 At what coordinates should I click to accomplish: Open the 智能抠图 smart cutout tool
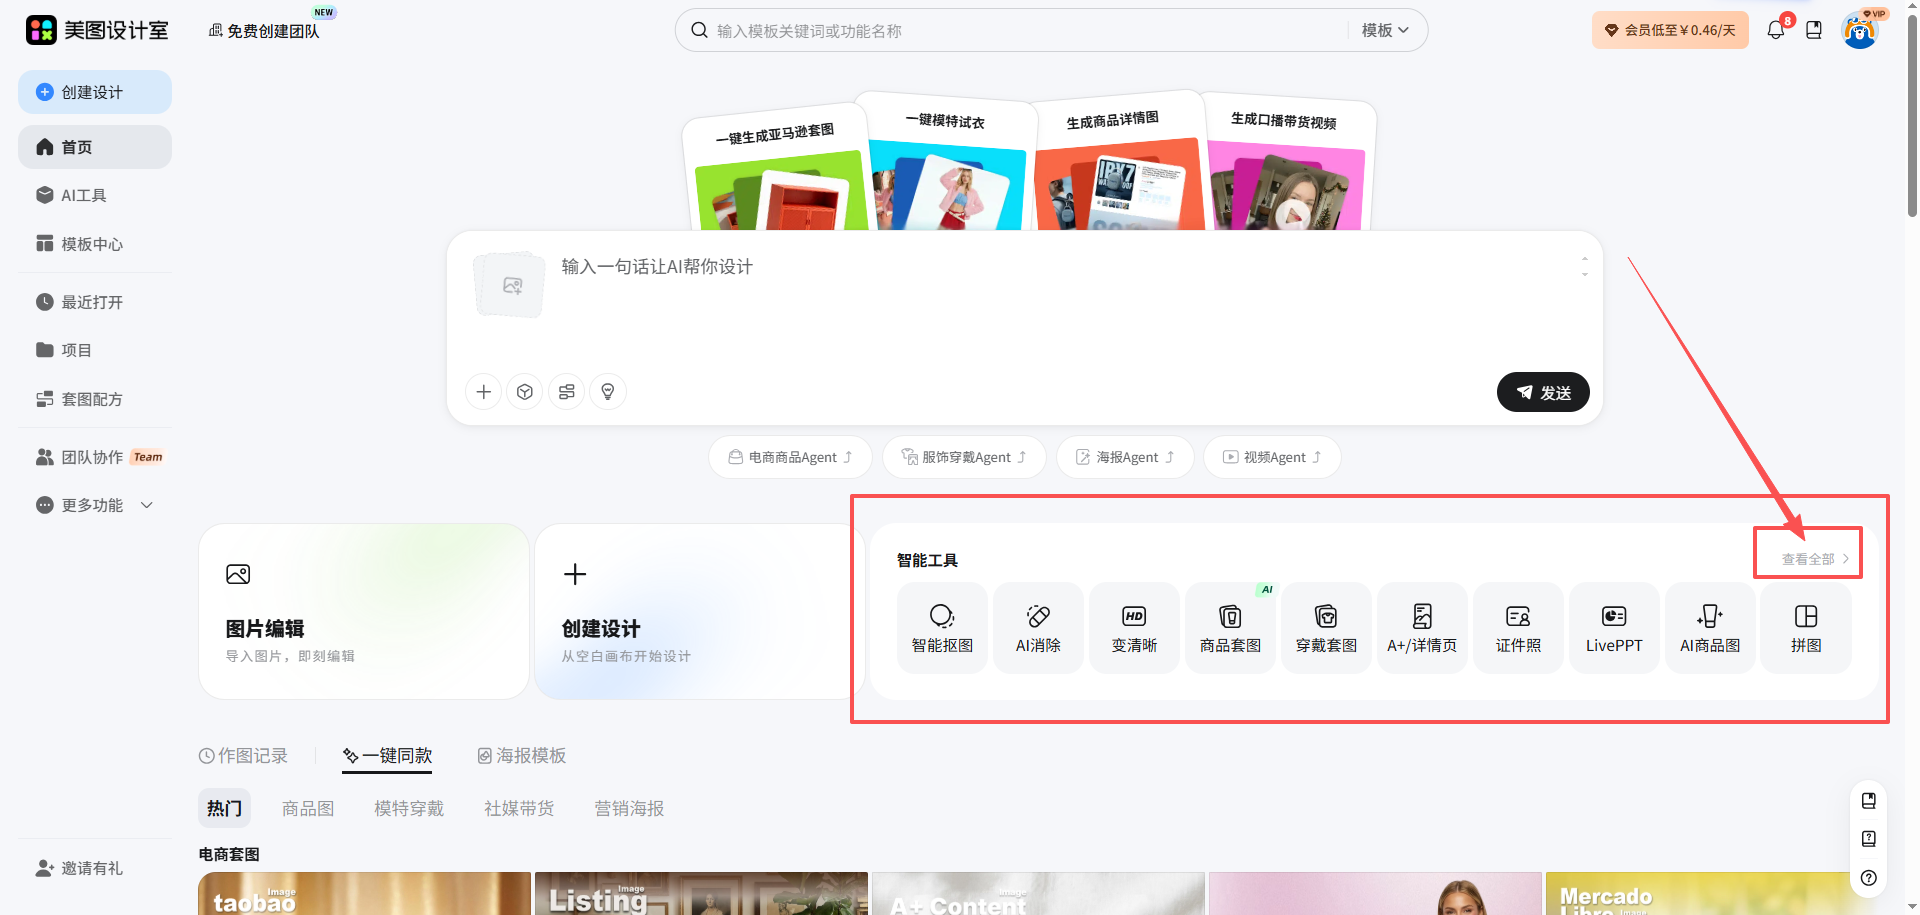tap(942, 628)
